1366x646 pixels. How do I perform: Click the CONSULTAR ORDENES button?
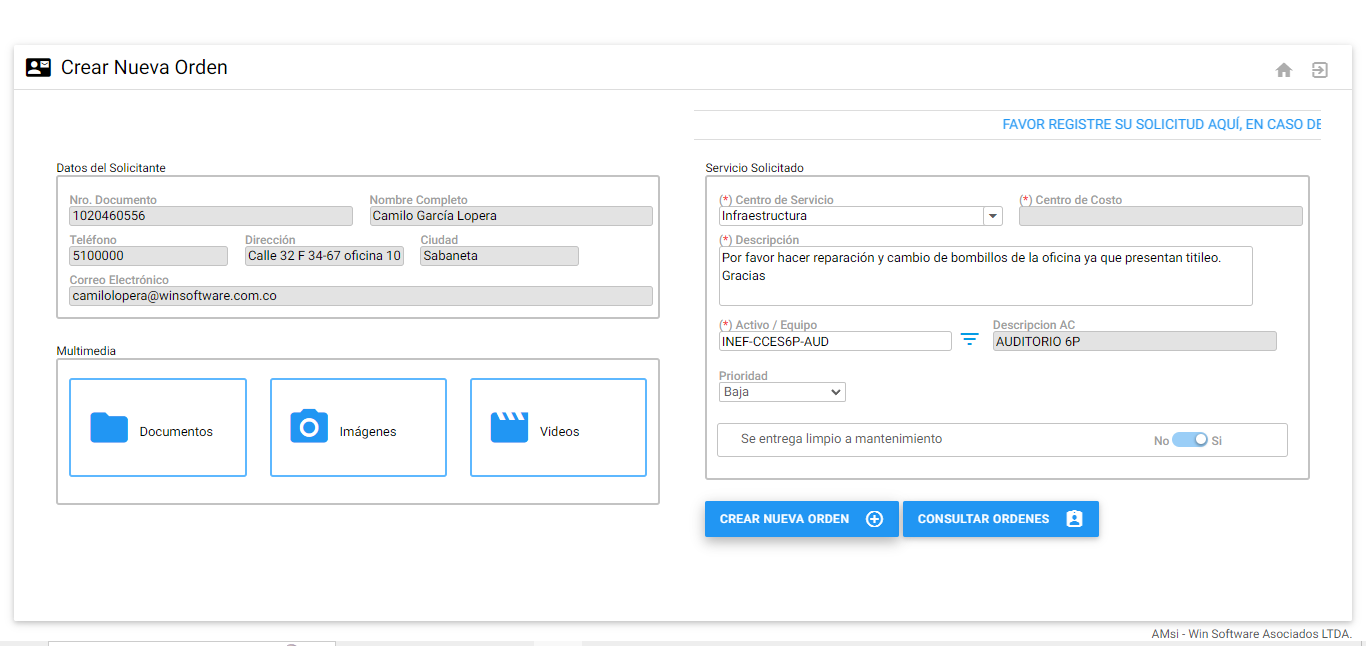click(1001, 519)
